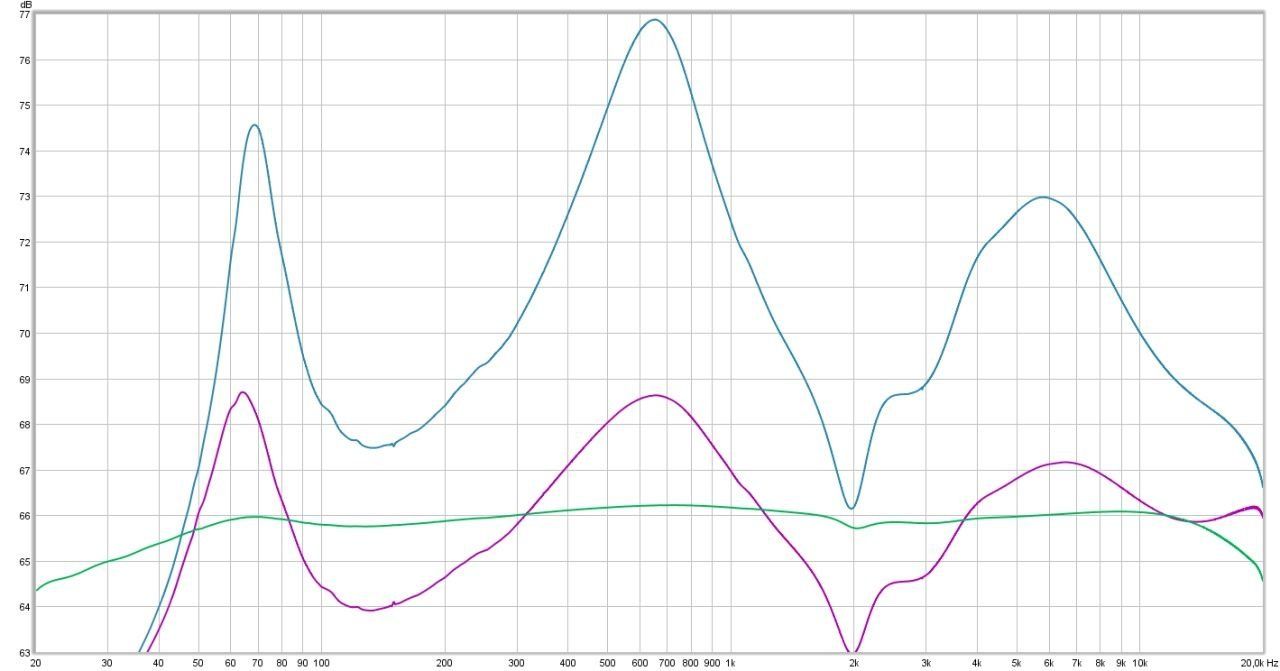The width and height of the screenshot is (1280, 671).
Task: Select the 68 value on the dB axis
Action: (x=25, y=425)
